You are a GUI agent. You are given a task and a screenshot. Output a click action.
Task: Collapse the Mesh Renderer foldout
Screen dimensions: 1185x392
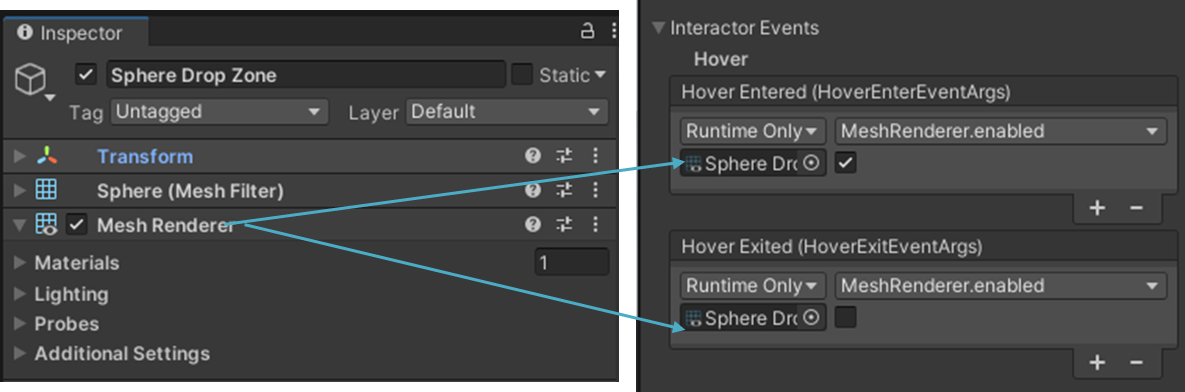20,224
